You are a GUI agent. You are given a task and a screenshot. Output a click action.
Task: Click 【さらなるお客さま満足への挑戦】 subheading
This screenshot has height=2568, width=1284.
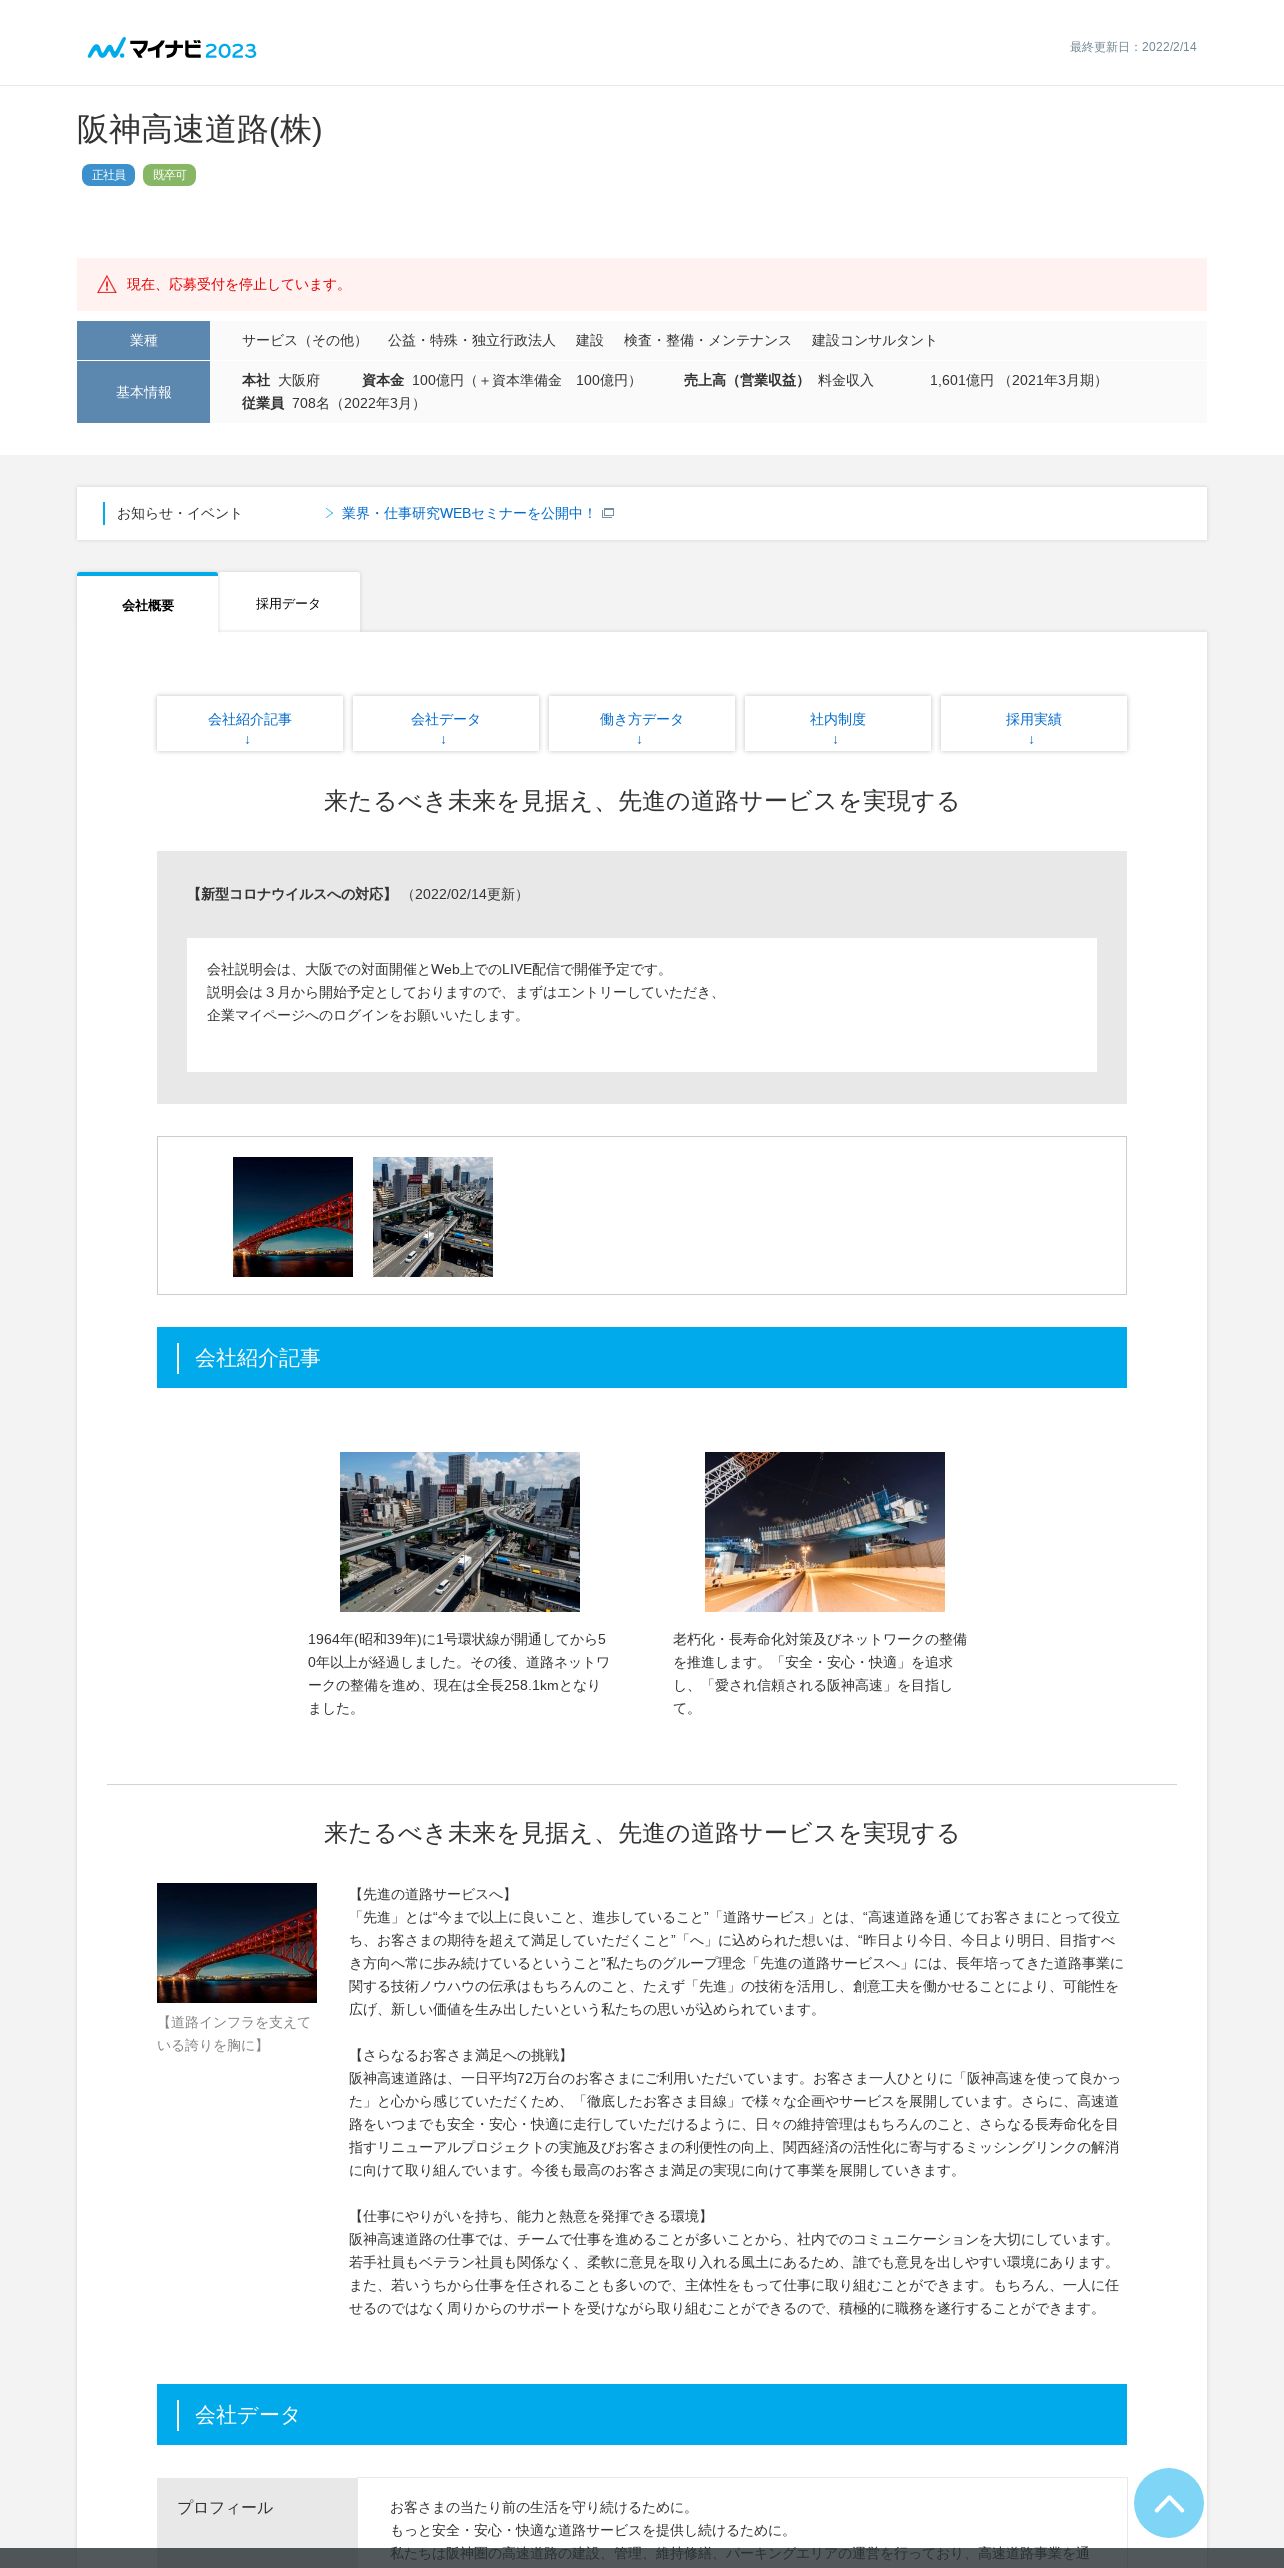(x=461, y=2055)
